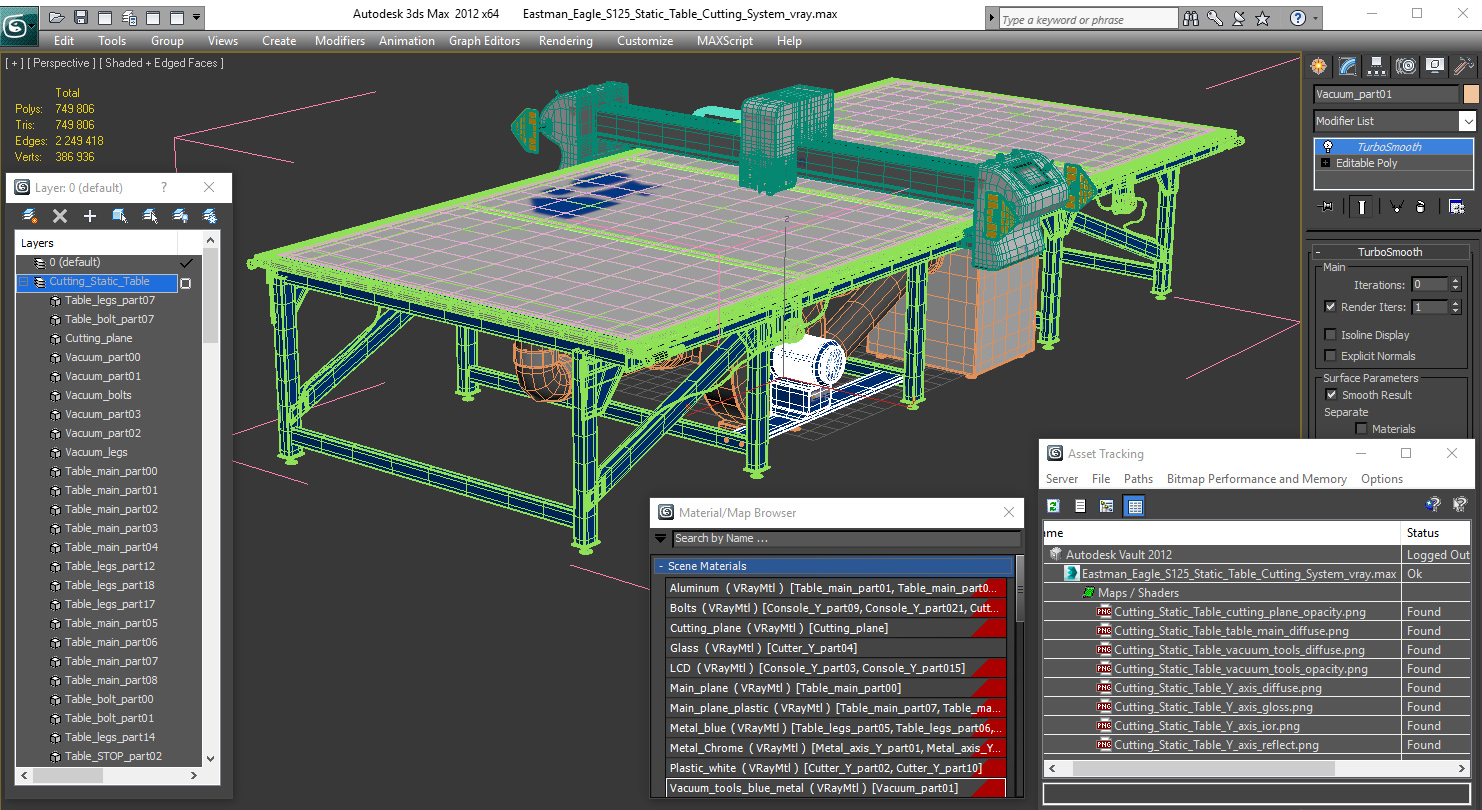The height and width of the screenshot is (810, 1482).
Task: Expand the Editable Poly modifier entry
Action: (x=1326, y=163)
